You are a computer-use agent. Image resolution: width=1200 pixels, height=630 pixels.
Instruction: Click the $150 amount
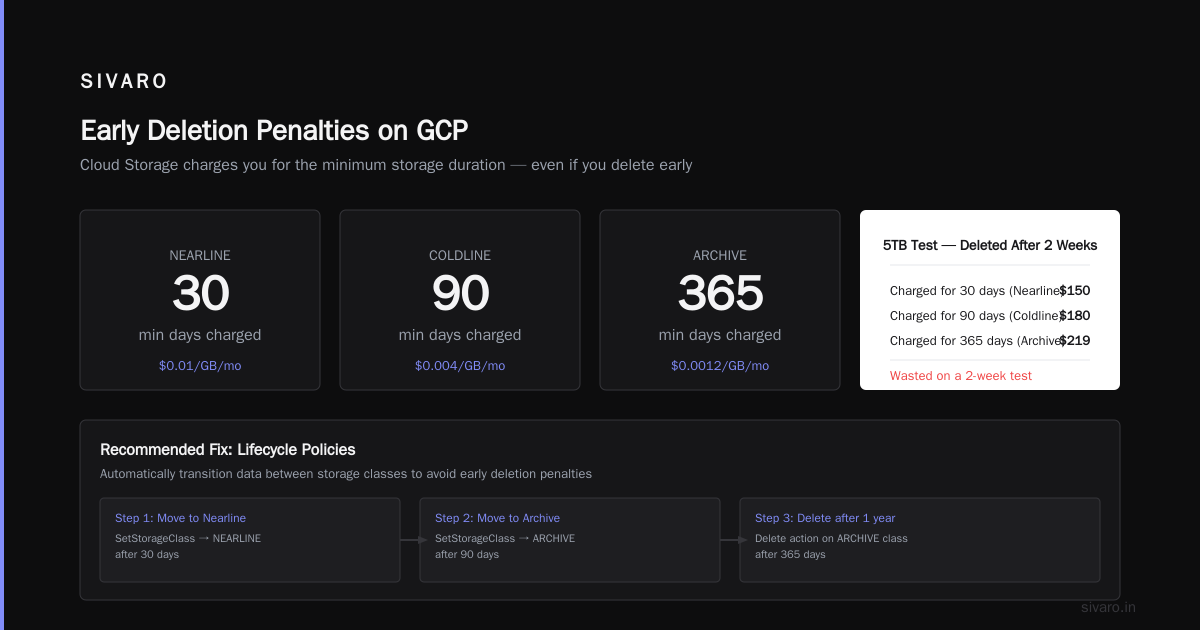(x=1075, y=291)
